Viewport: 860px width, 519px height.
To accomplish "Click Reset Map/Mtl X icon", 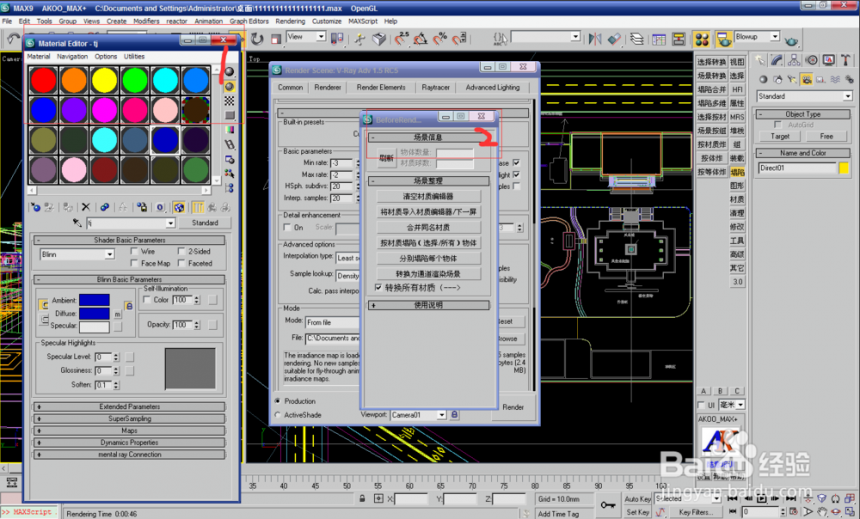I will [x=86, y=207].
